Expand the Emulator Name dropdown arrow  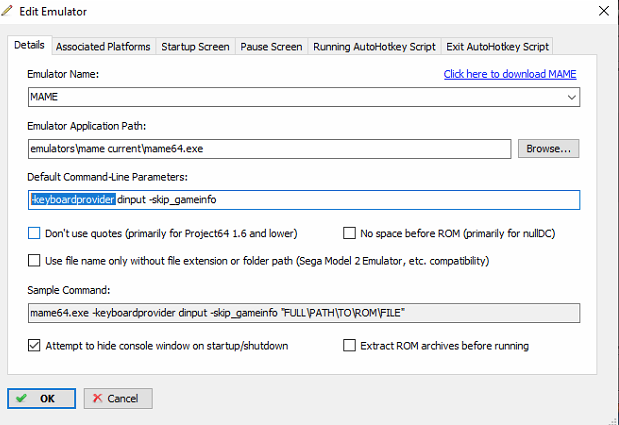click(x=571, y=97)
